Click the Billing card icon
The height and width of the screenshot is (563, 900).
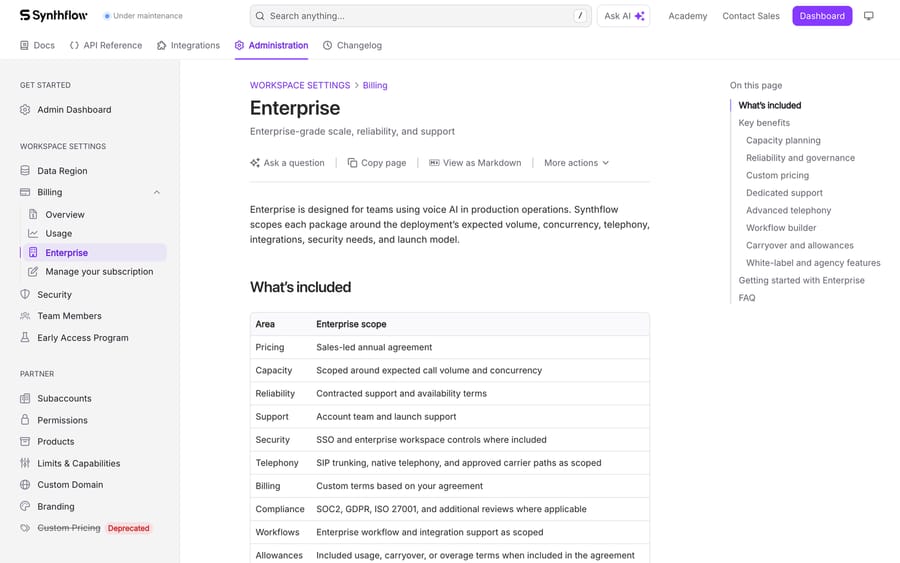(25, 192)
